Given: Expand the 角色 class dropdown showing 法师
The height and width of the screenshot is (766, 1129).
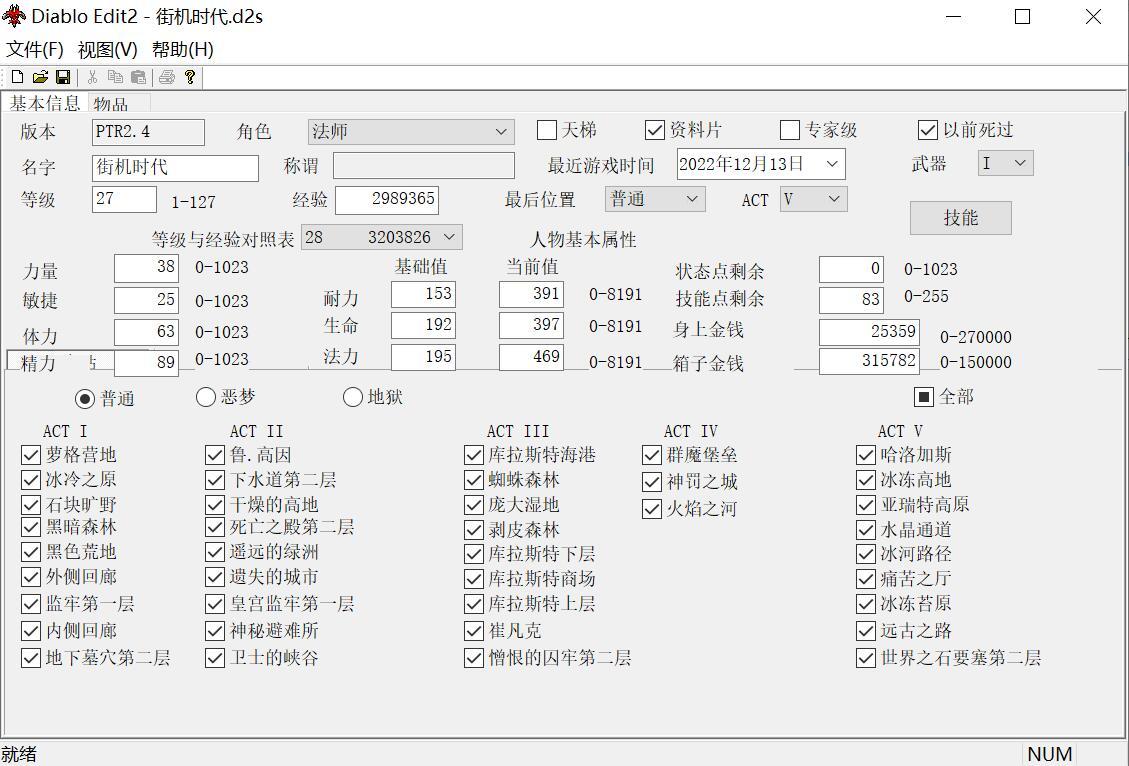Looking at the screenshot, I should click(x=411, y=132).
